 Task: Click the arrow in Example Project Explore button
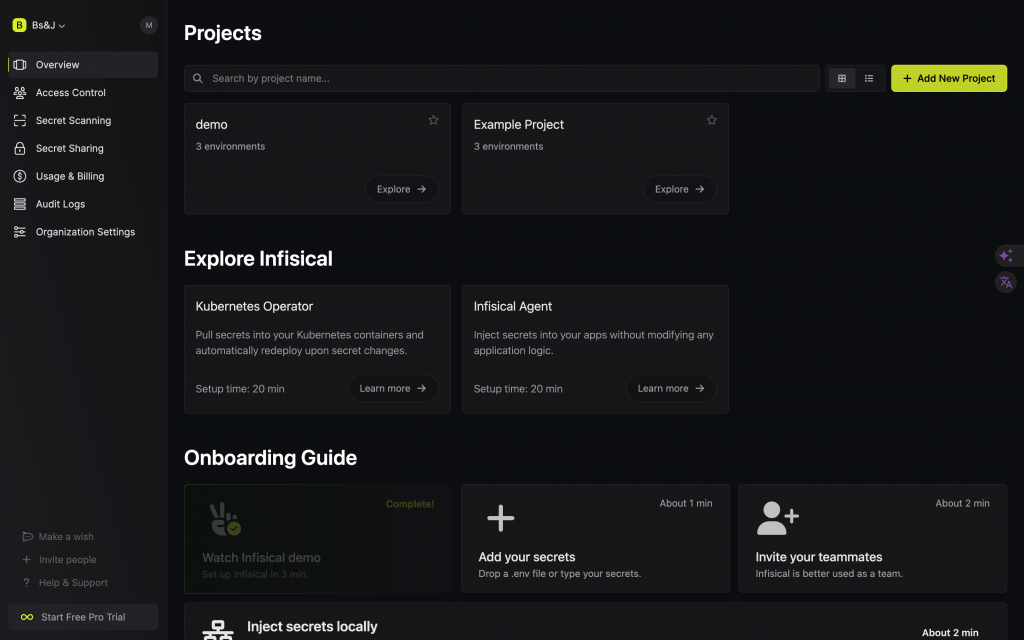point(699,189)
